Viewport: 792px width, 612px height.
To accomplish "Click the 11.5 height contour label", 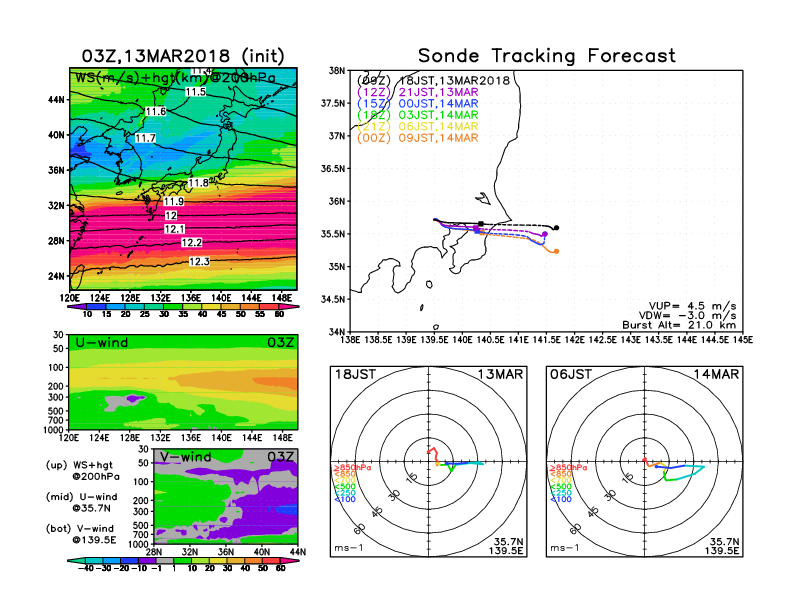I will pyautogui.click(x=195, y=91).
